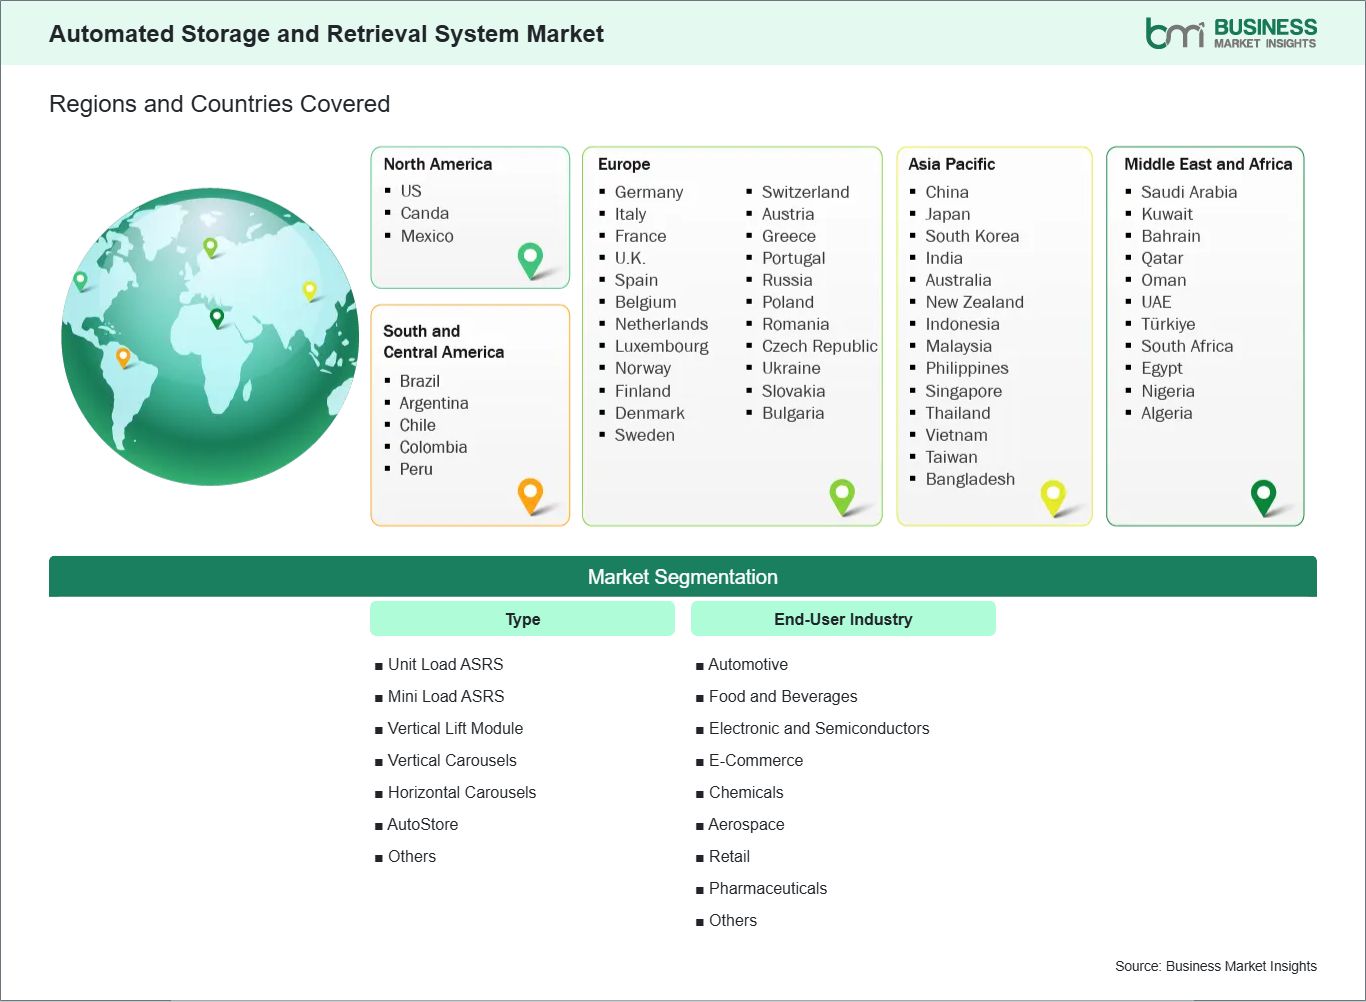Click the orange pin on South America globe

coord(124,354)
